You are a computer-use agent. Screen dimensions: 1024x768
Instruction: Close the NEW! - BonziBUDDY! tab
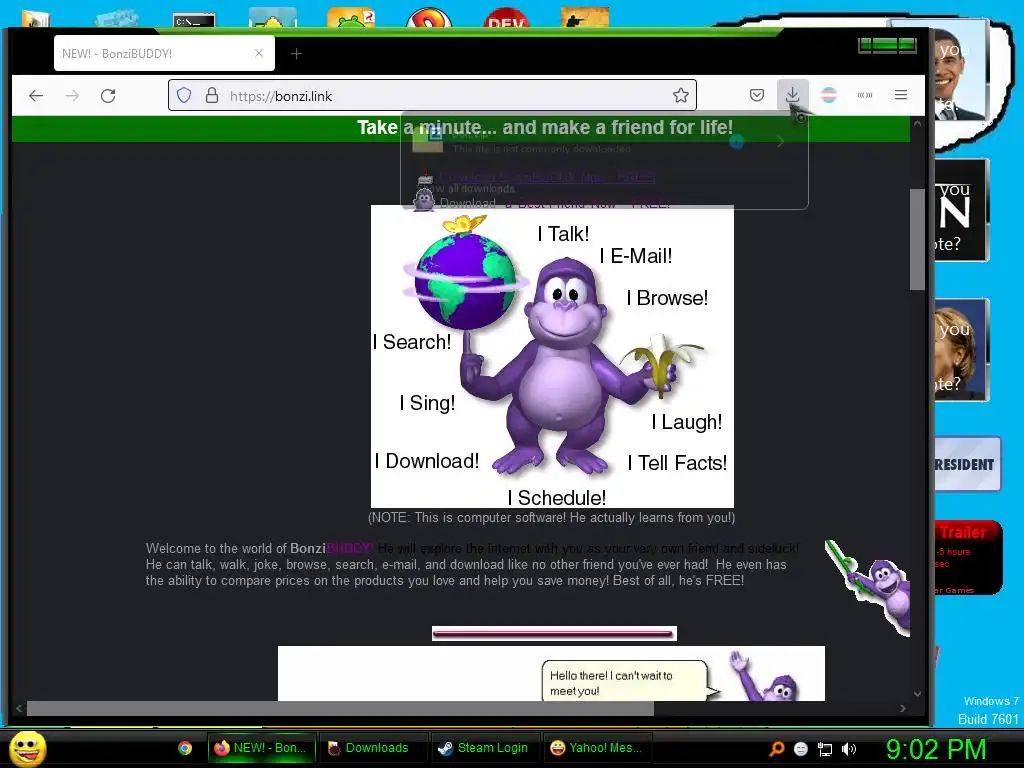coord(259,54)
